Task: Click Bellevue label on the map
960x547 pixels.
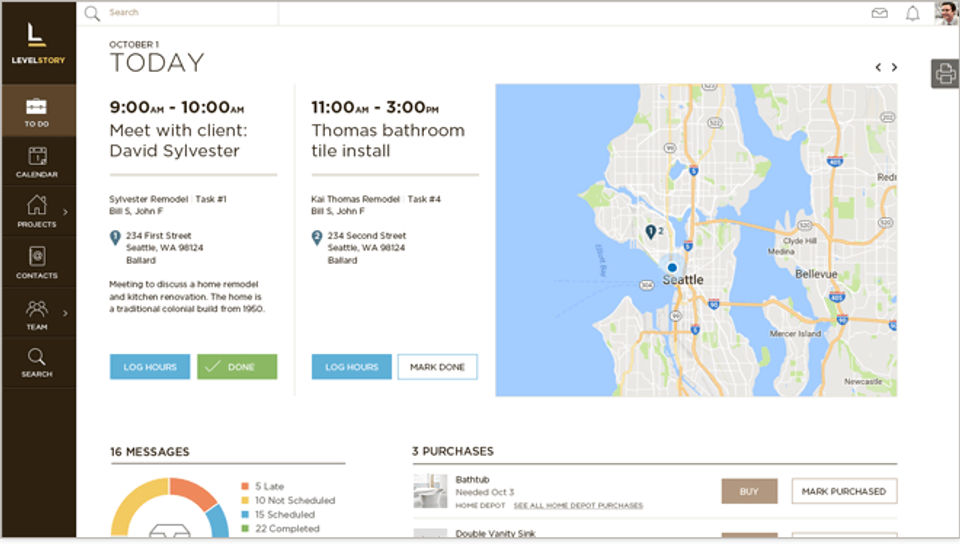Action: [x=816, y=274]
